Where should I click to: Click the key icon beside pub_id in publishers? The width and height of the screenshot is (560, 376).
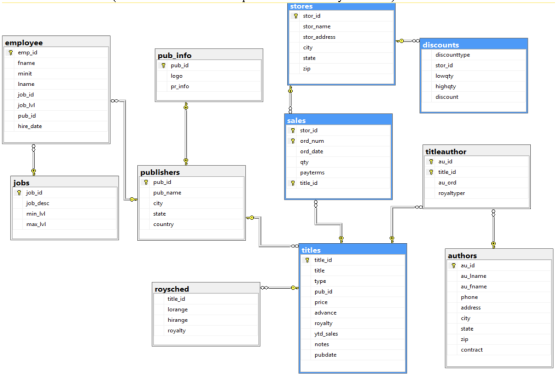146,182
